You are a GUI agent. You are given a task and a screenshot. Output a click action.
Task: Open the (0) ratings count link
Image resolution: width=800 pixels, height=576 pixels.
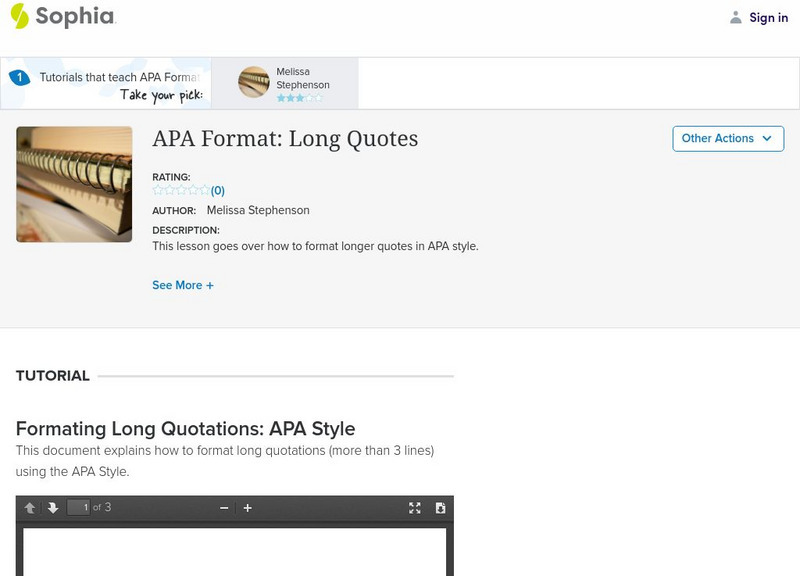[217, 190]
